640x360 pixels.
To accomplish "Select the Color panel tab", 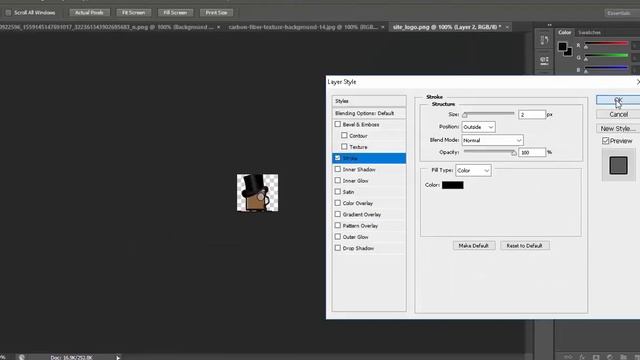I will click(565, 33).
